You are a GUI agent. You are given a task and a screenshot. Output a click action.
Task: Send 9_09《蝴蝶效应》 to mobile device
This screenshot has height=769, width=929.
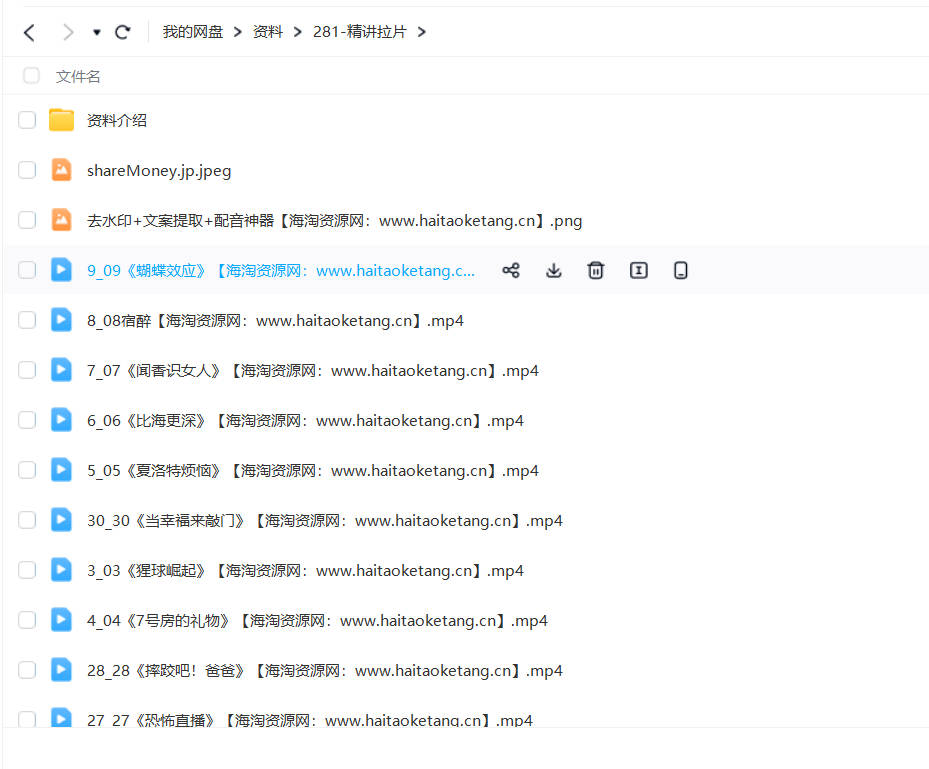click(681, 271)
